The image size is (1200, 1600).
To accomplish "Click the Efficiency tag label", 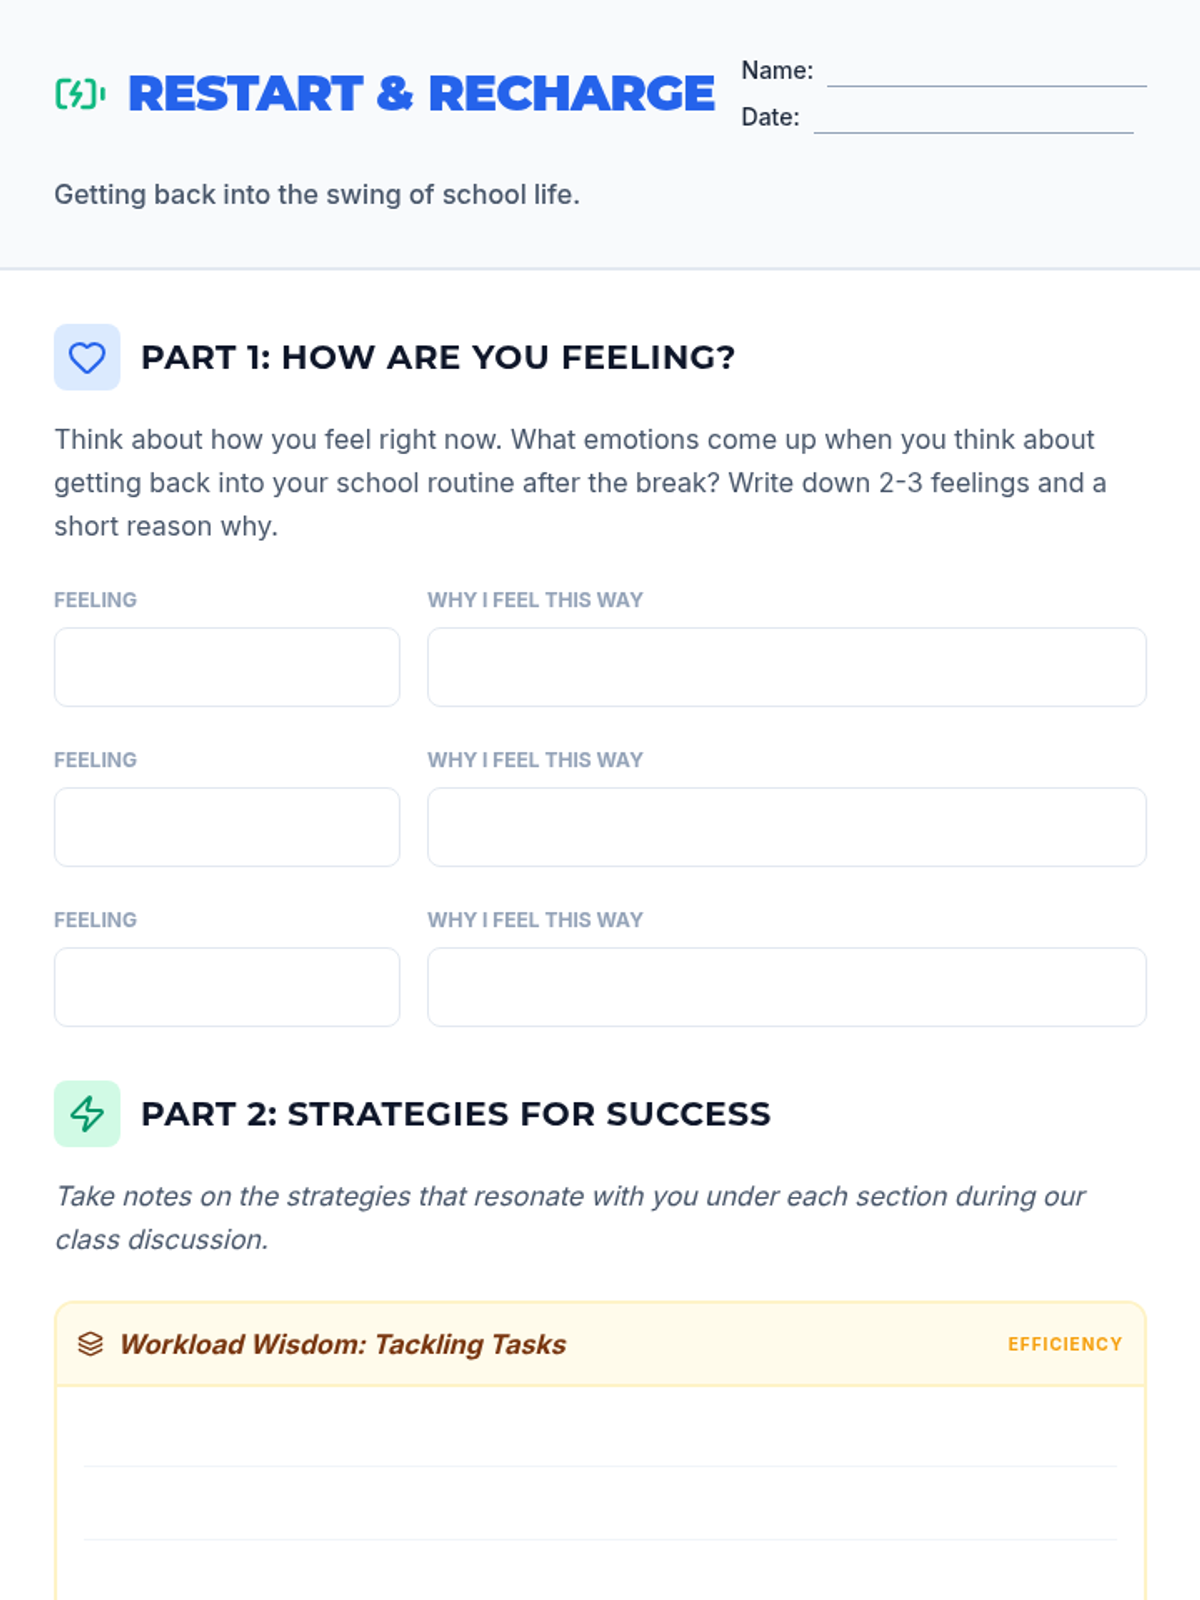I will tap(1064, 1344).
